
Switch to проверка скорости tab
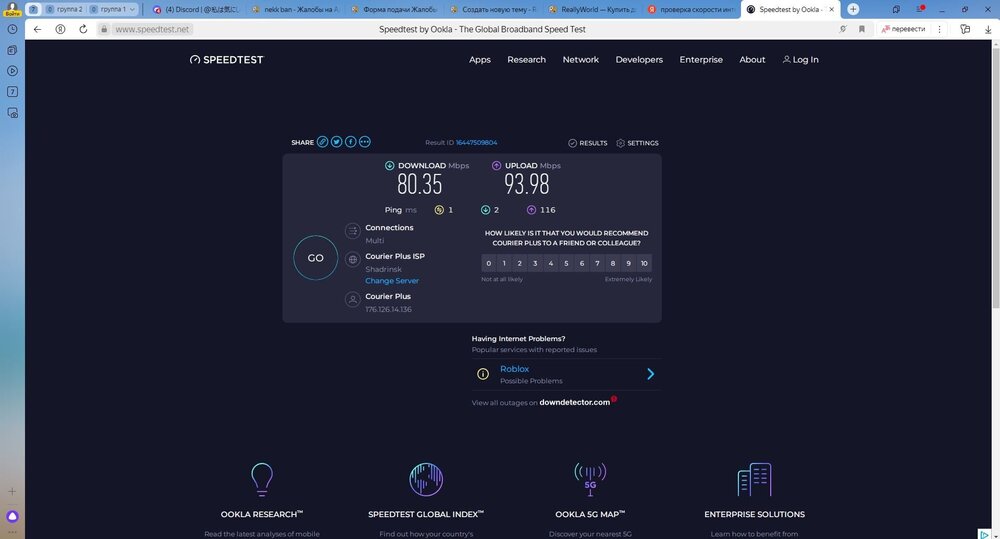coord(691,10)
